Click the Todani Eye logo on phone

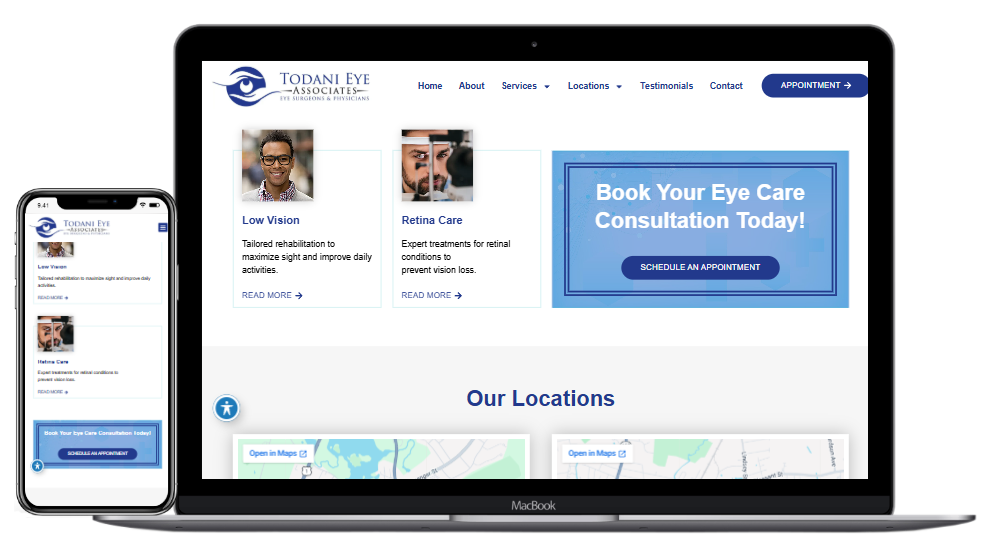tap(70, 227)
